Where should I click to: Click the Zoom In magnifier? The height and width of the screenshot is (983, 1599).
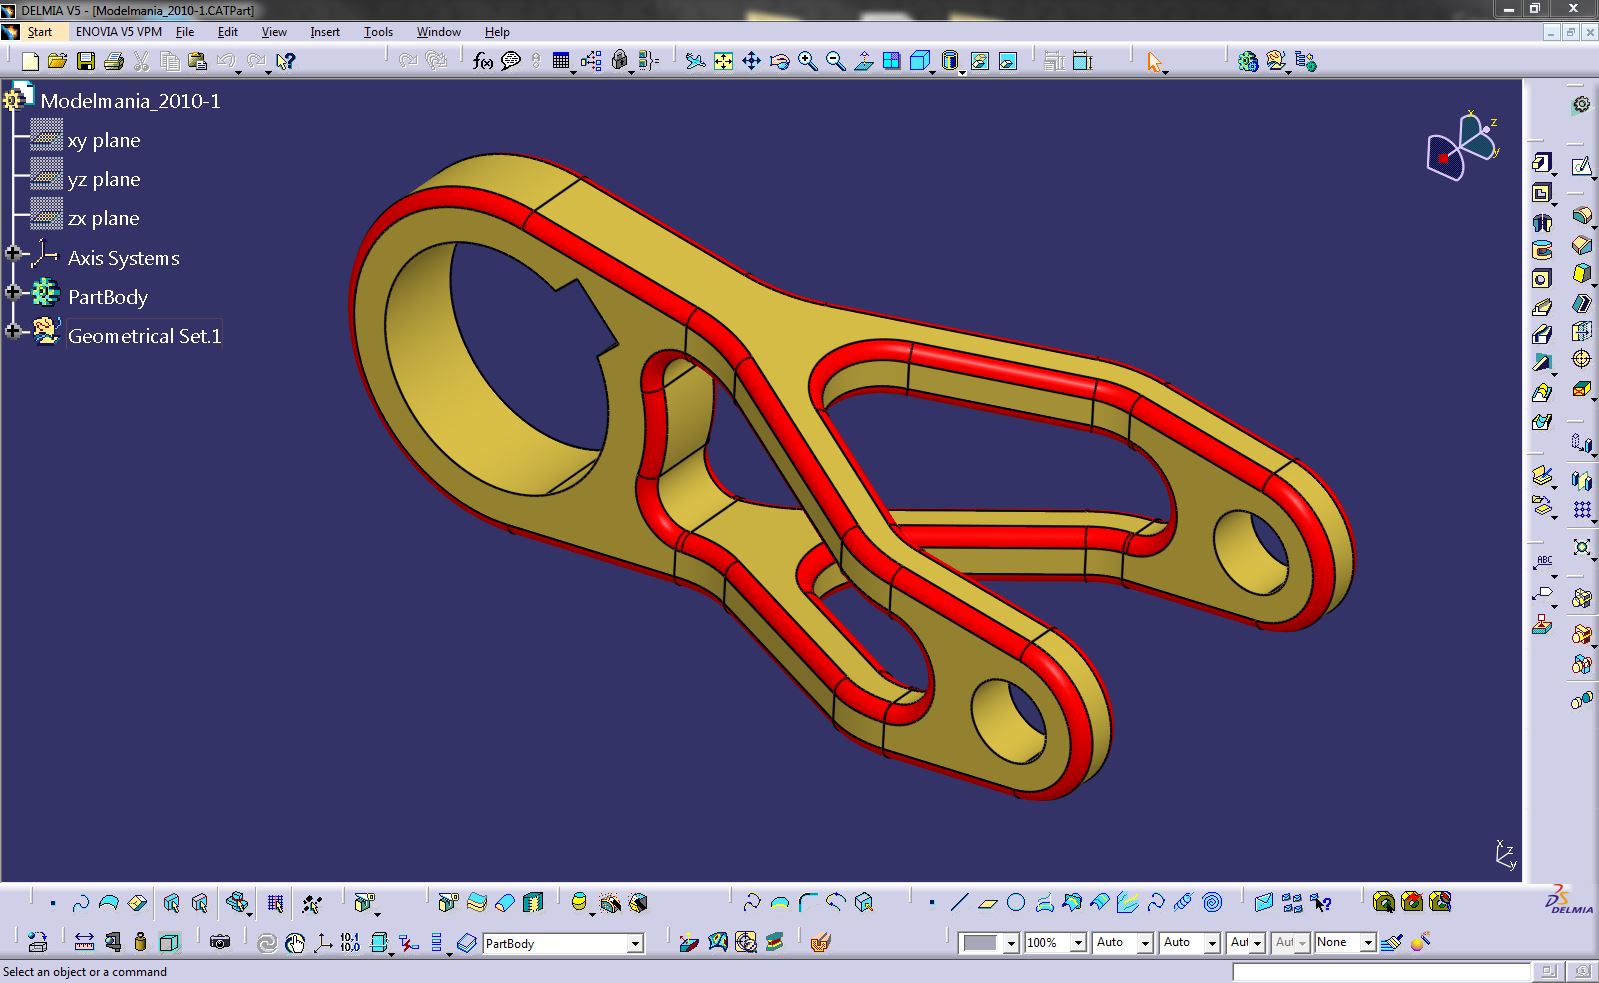pos(807,61)
